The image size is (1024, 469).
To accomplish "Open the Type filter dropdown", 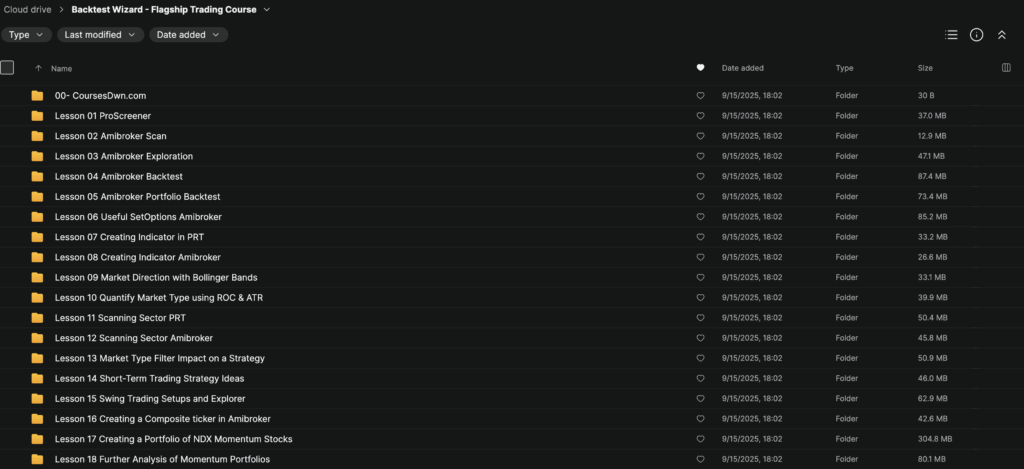I will tap(26, 34).
